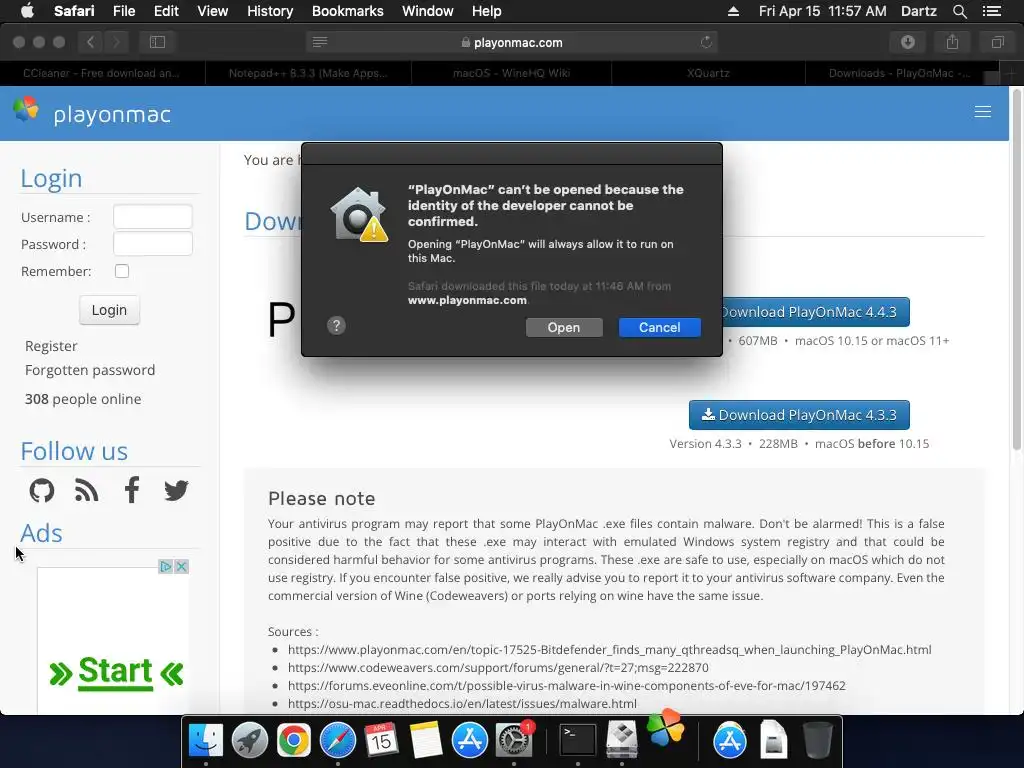Open the History menu

coord(270,11)
